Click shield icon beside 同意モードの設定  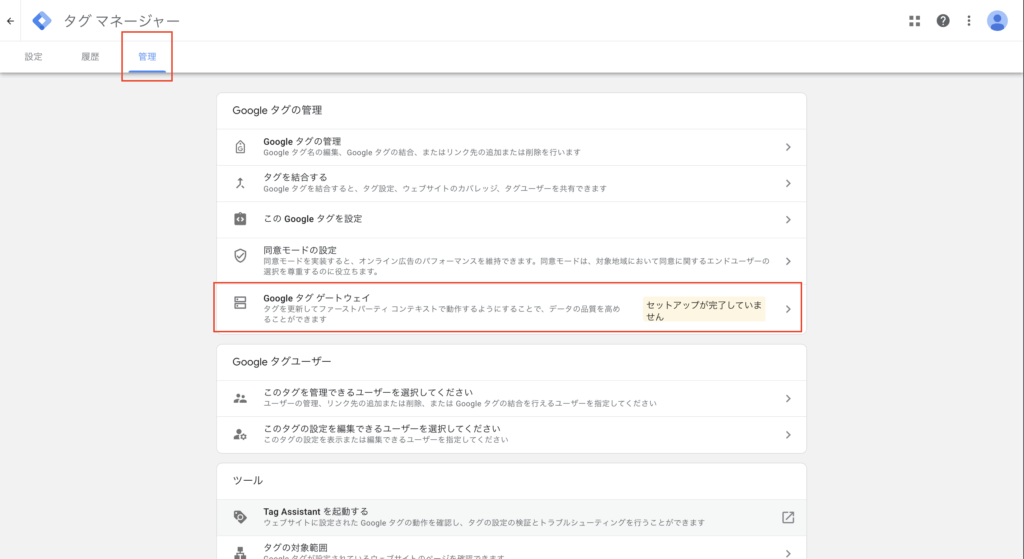(x=240, y=255)
